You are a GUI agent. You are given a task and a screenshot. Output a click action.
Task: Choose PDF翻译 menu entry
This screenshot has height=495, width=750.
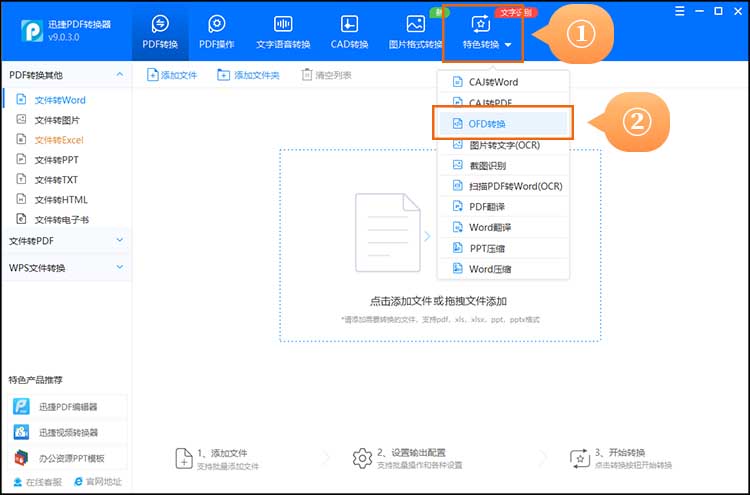[503, 207]
